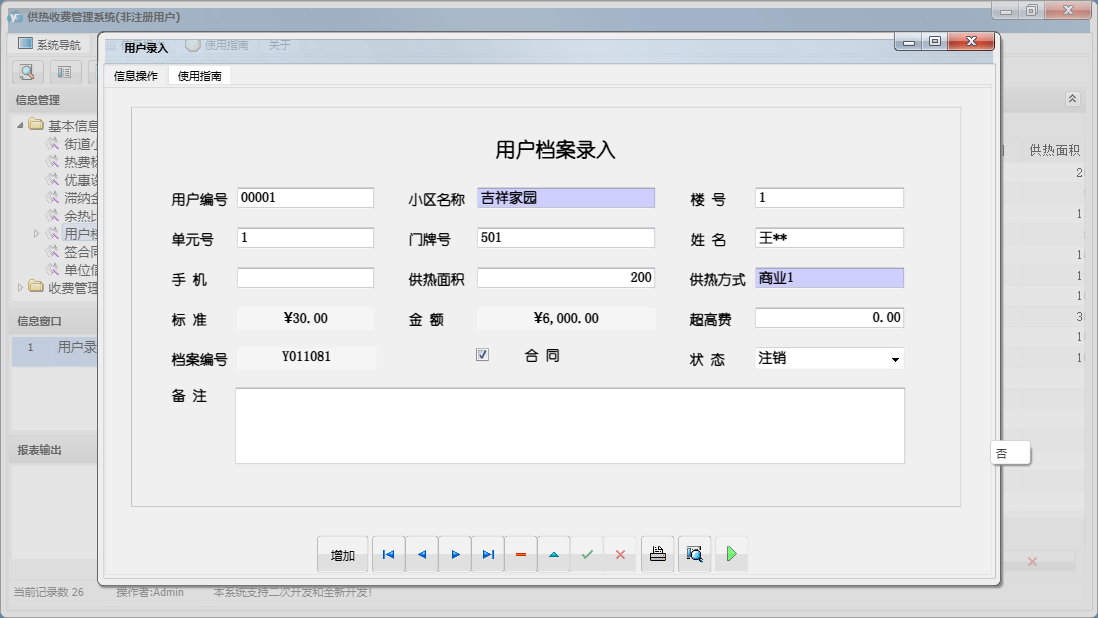
Task: Jump to the first record
Action: [x=388, y=555]
